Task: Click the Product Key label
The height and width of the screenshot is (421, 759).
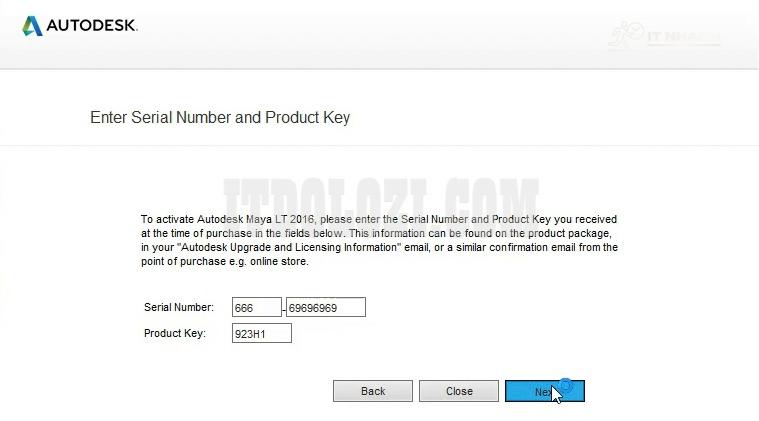Action: (175, 333)
